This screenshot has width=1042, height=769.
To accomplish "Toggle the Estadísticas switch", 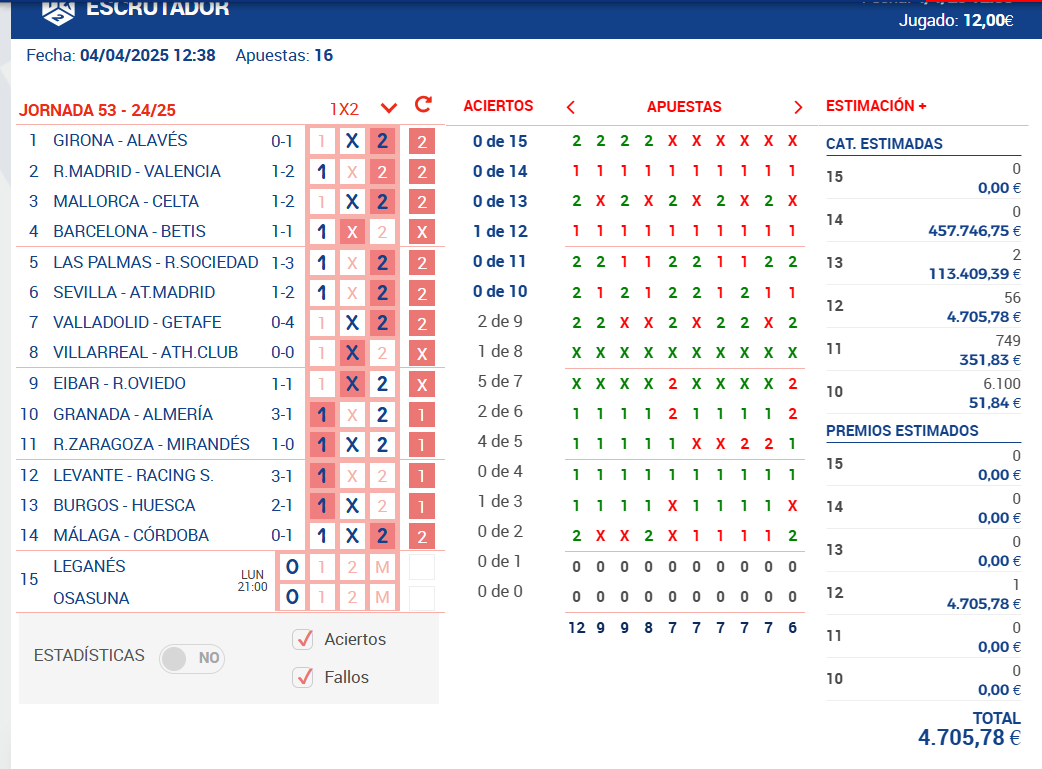I will coord(192,658).
